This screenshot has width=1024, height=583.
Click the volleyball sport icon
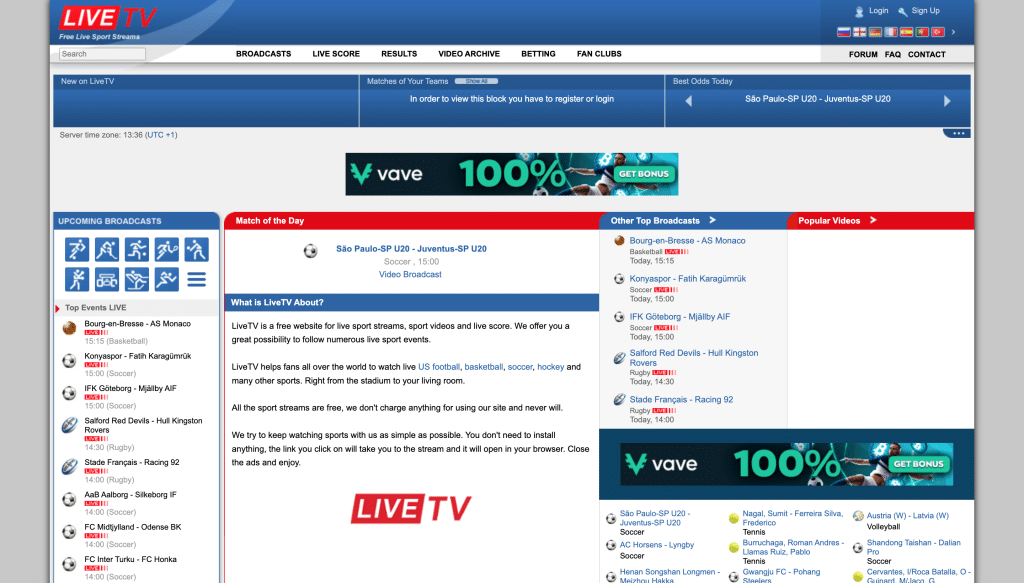pyautogui.click(x=196, y=249)
